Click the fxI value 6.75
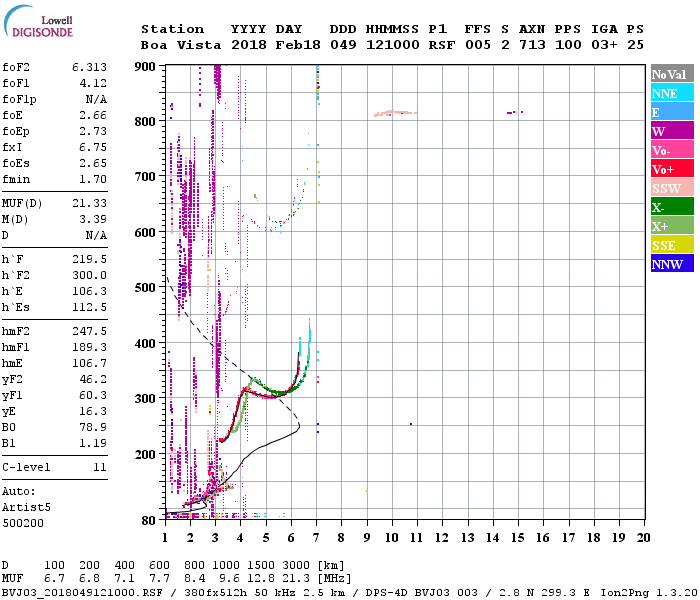Viewport: 700px width, 600px height. pyautogui.click(x=93, y=148)
